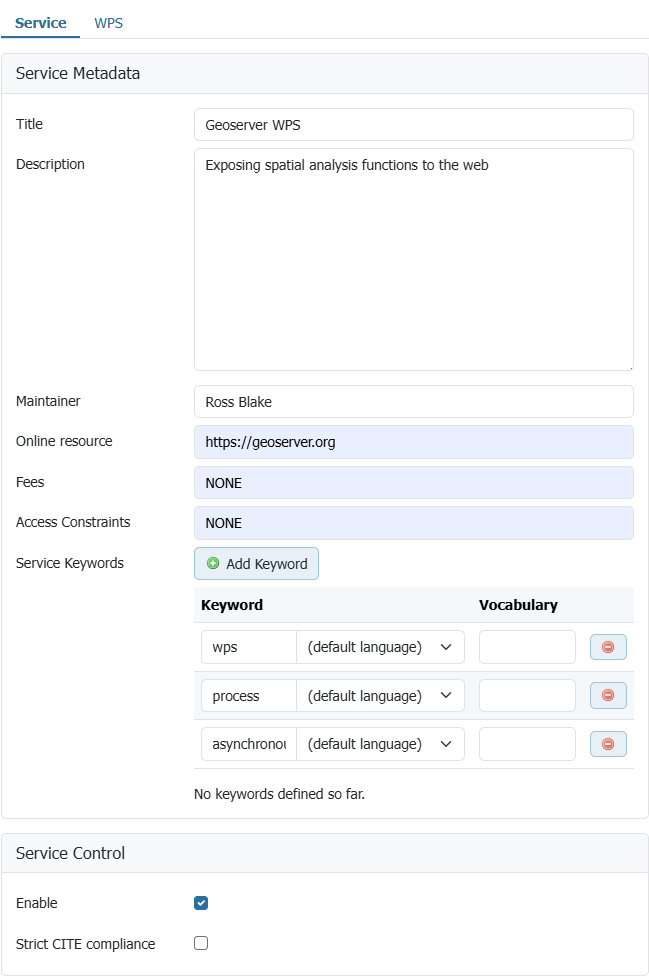Viewport: 649px width, 976px height.
Task: Expand language dropdown for asynchronous keyword
Action: pyautogui.click(x=380, y=744)
